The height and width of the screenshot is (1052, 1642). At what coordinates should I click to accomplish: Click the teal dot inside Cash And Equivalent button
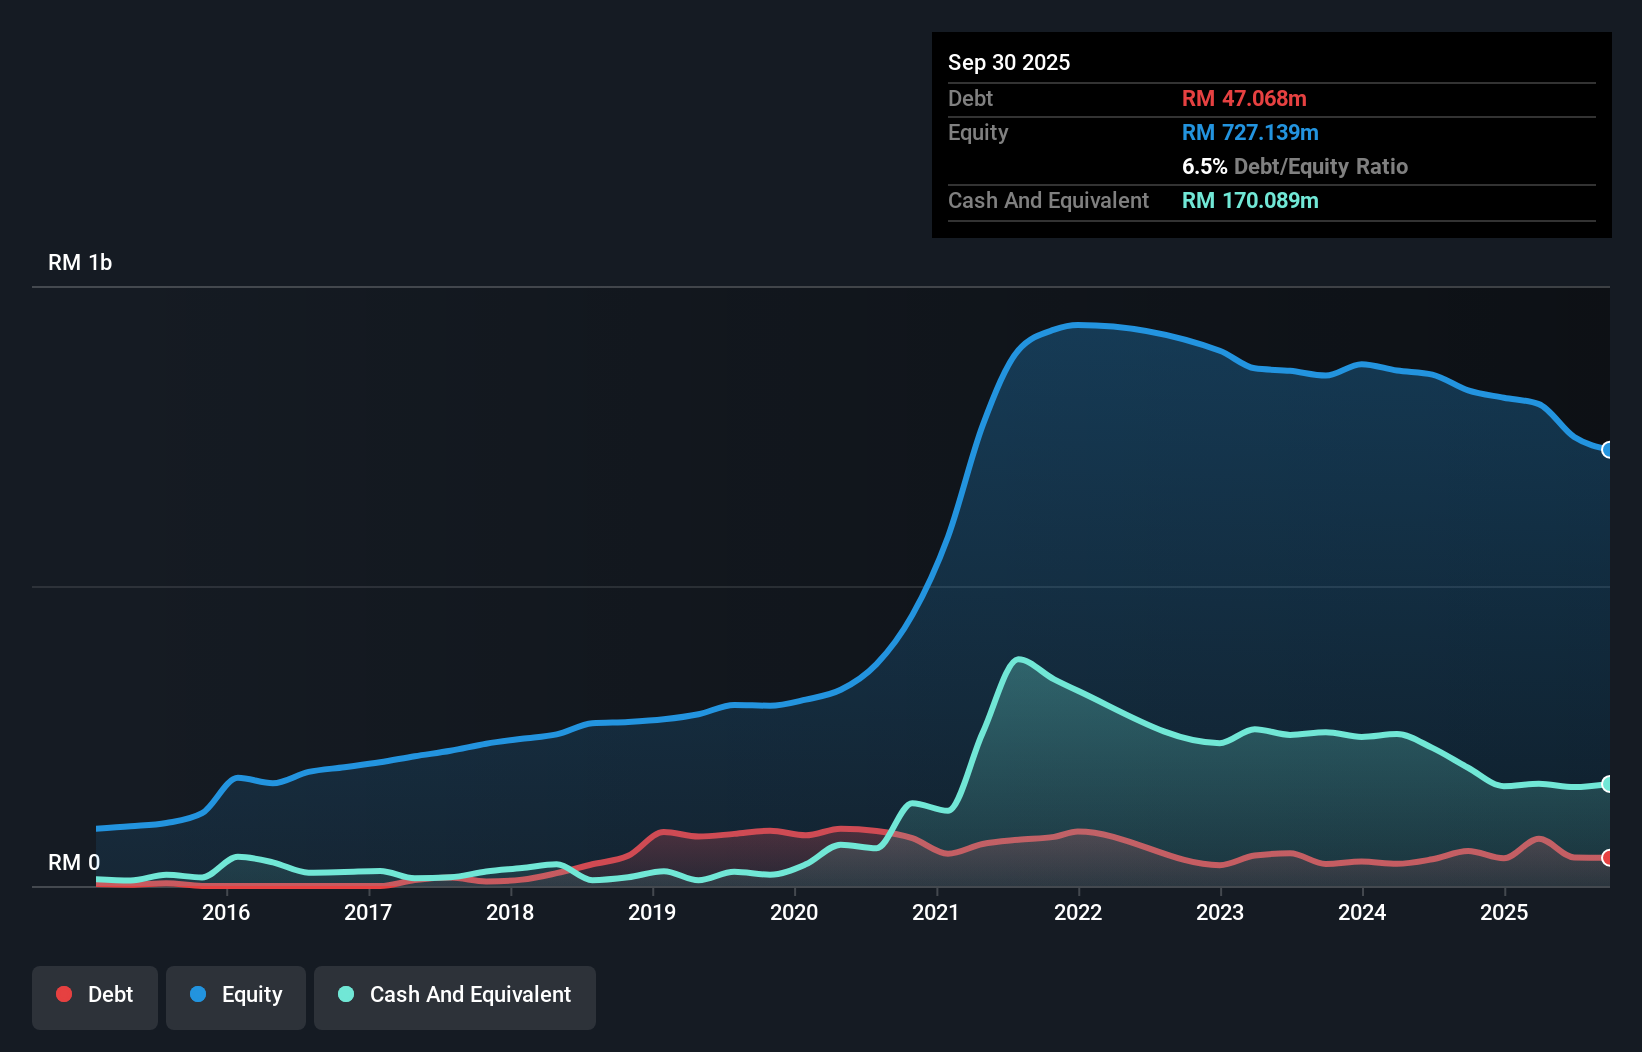345,994
